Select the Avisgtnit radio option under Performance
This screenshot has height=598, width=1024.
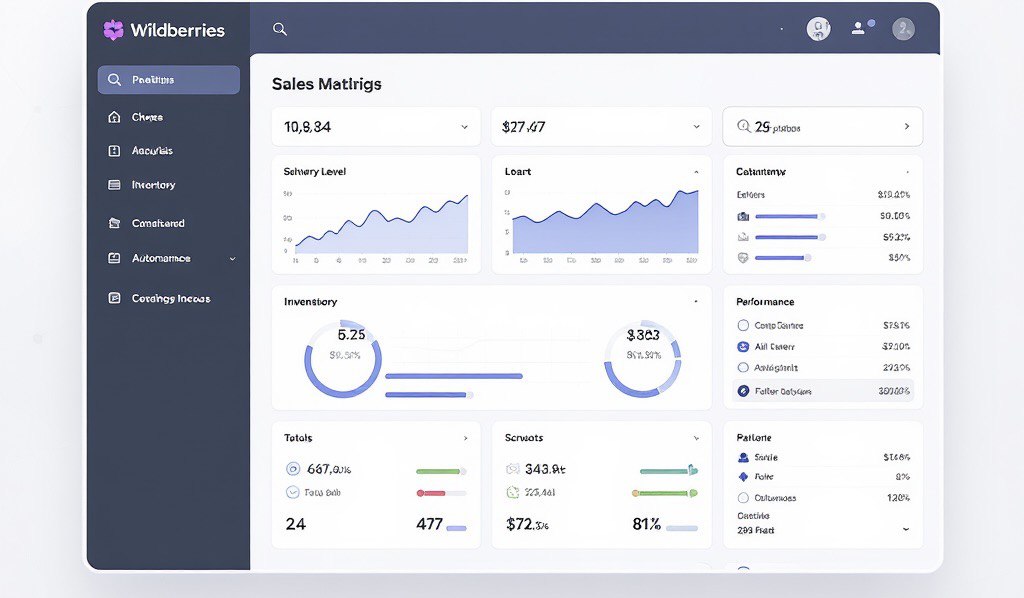(743, 368)
